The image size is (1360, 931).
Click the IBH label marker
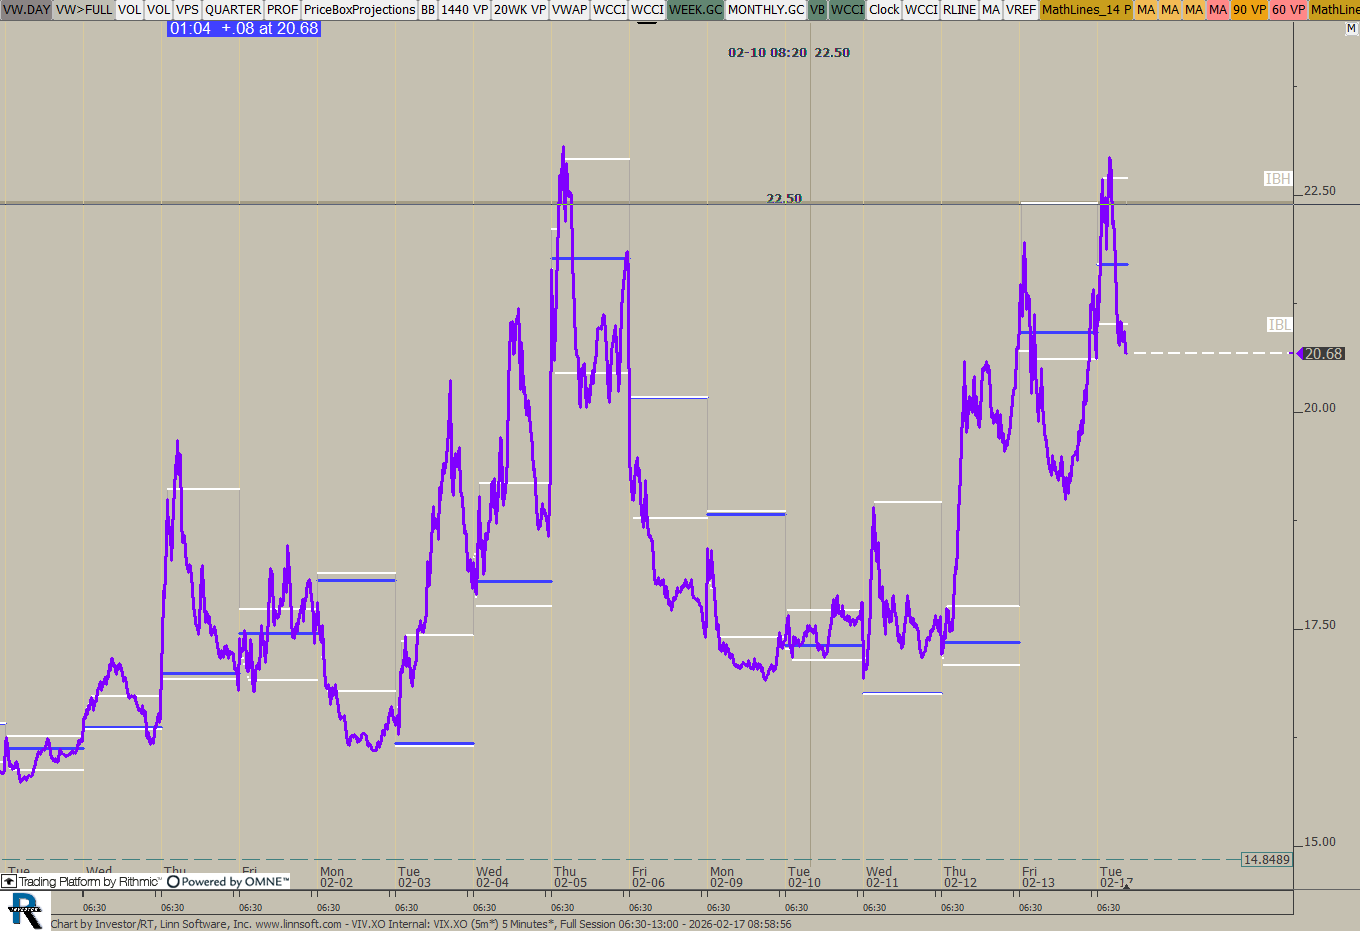[1277, 179]
